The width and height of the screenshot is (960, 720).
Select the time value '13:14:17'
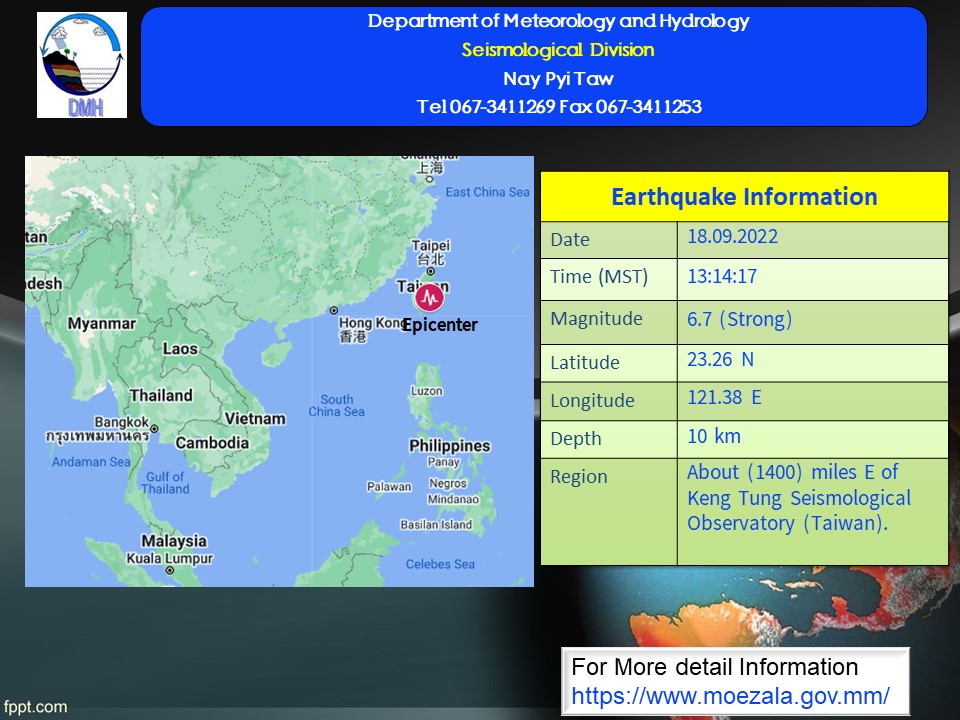tap(722, 277)
